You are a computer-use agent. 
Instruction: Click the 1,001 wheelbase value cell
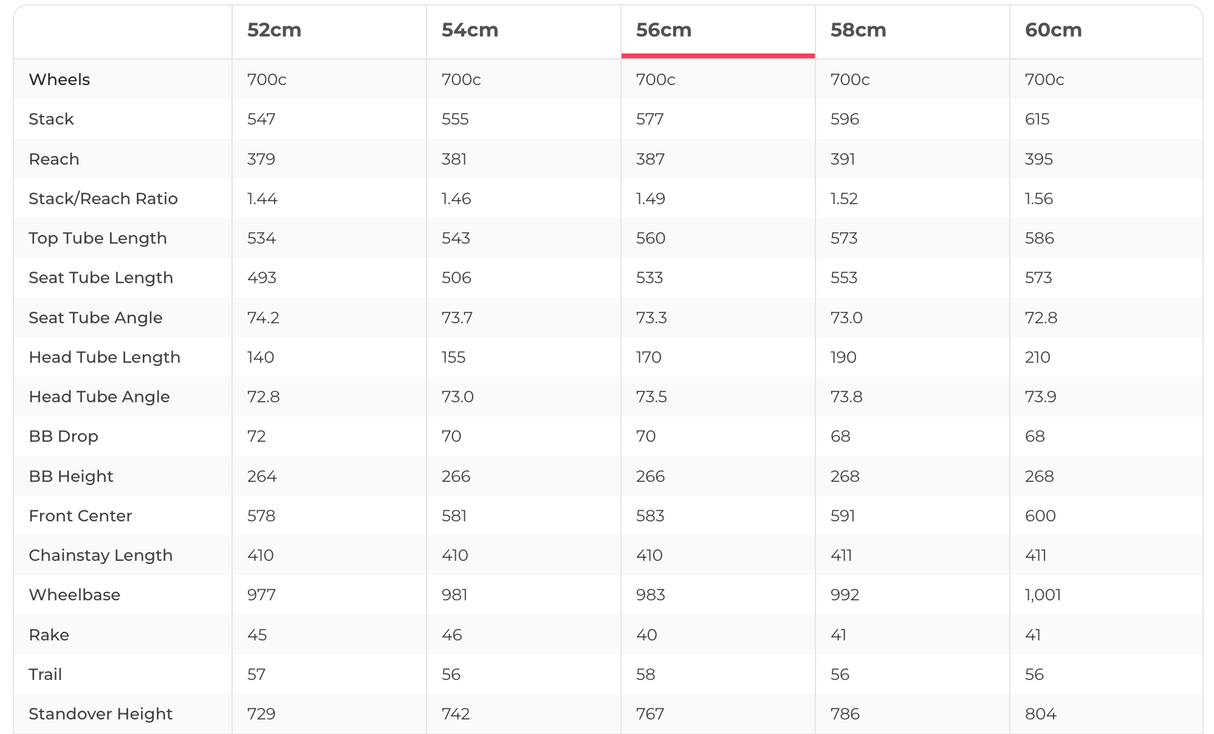[x=1043, y=595]
